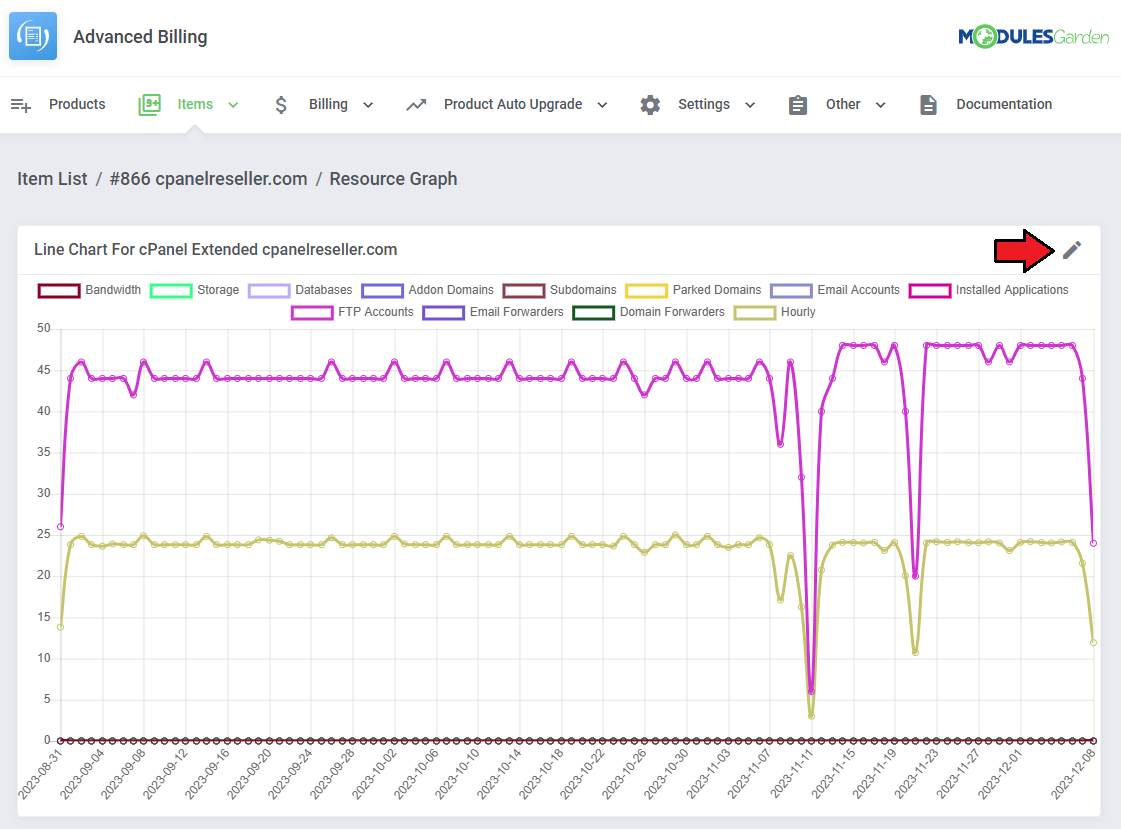Click last Hourly data point at 12
This screenshot has height=829, width=1121.
(x=1093, y=642)
